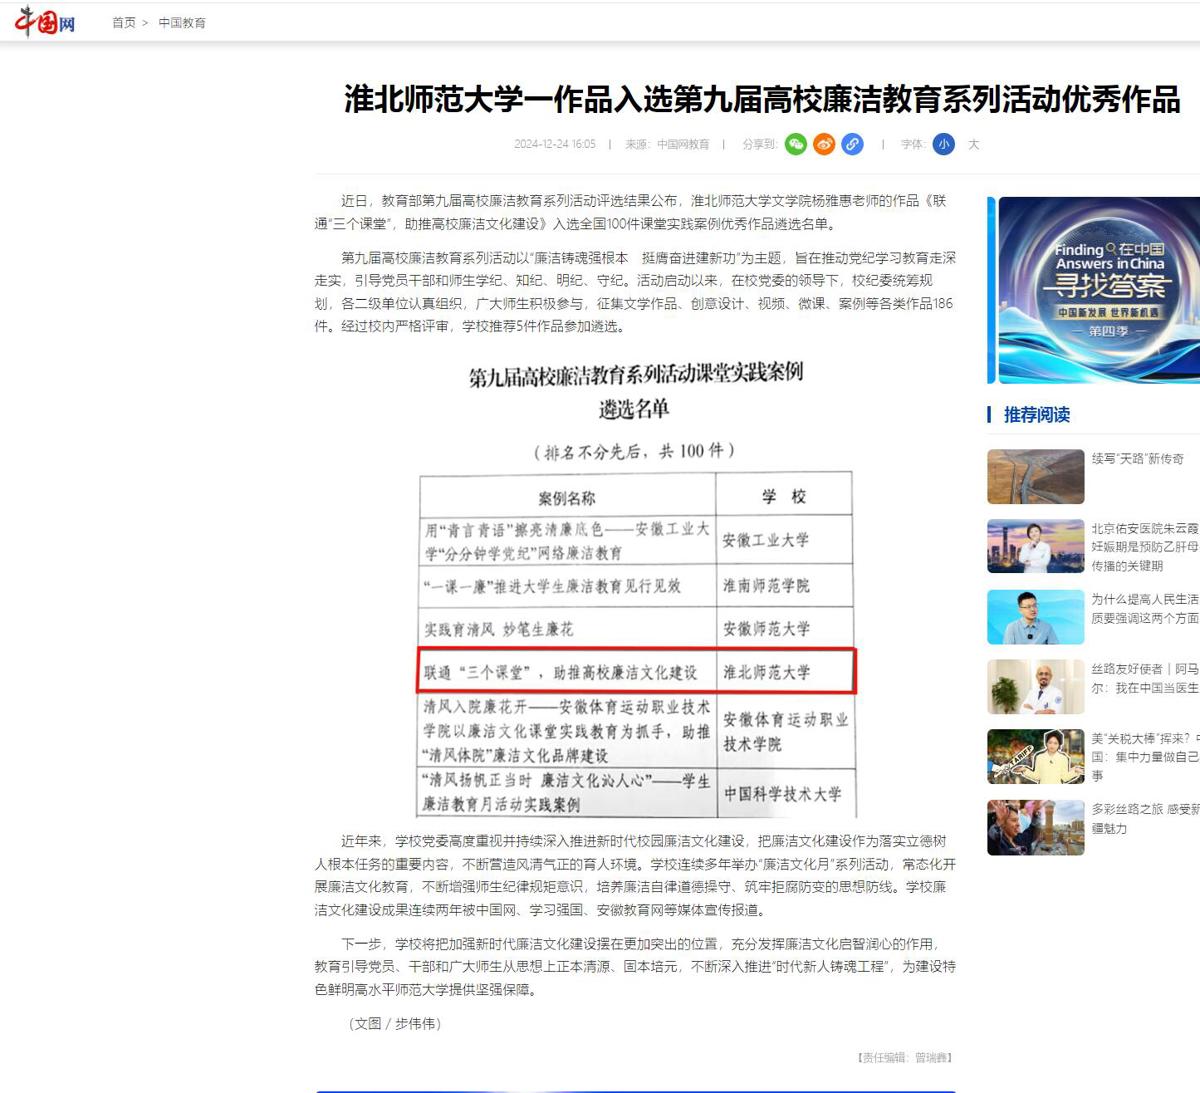This screenshot has height=1093, width=1200.
Task: Share article to Weibo via orange icon
Action: (x=824, y=144)
